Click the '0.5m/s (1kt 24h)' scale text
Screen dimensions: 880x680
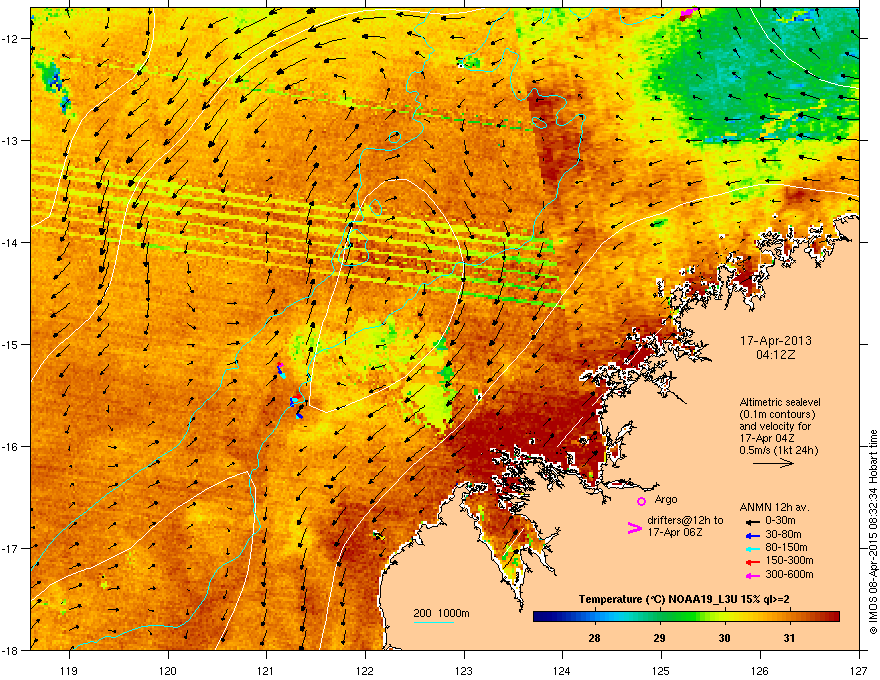779,450
